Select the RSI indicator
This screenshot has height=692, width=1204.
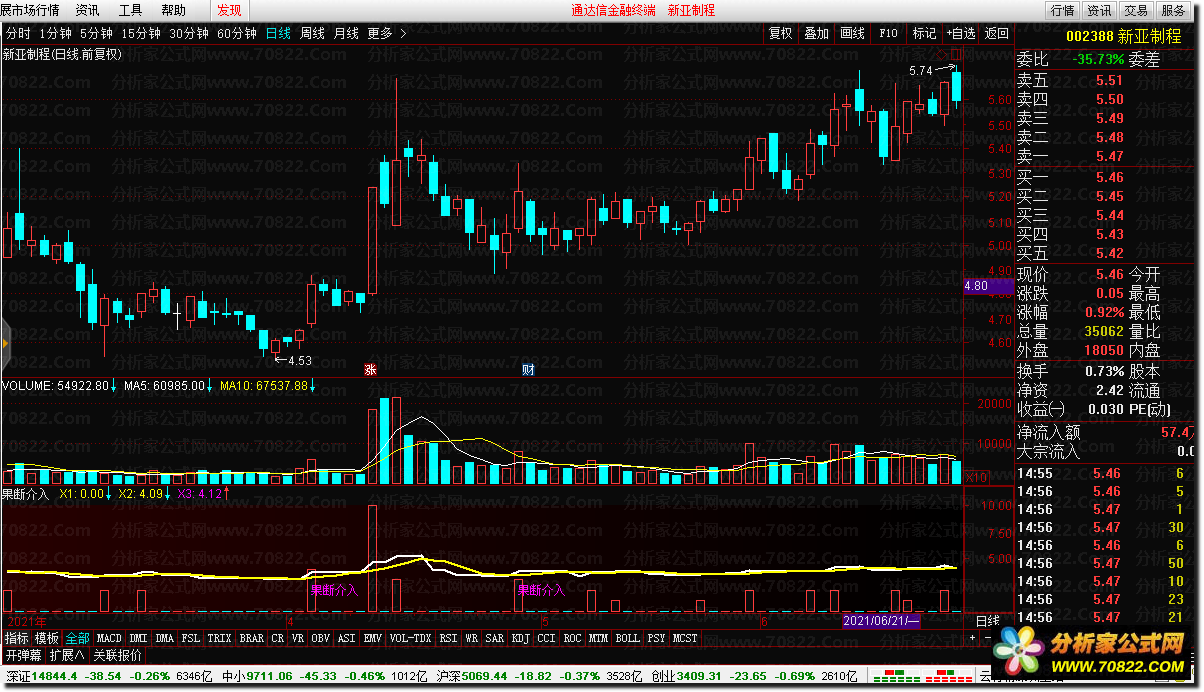tap(449, 638)
